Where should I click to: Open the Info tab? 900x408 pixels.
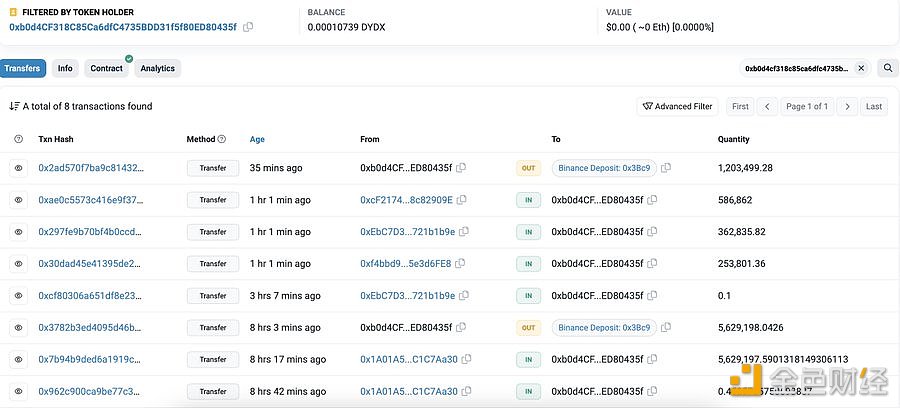click(65, 68)
